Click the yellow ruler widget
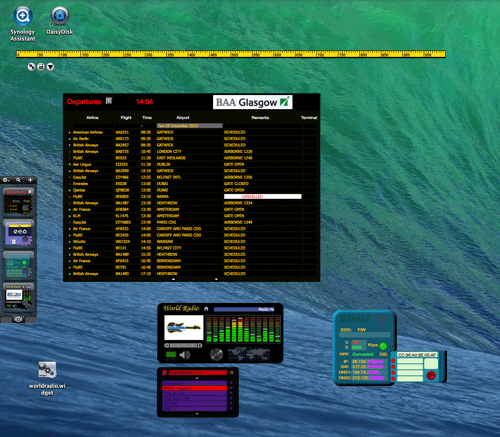This screenshot has width=500, height=437. click(231, 54)
